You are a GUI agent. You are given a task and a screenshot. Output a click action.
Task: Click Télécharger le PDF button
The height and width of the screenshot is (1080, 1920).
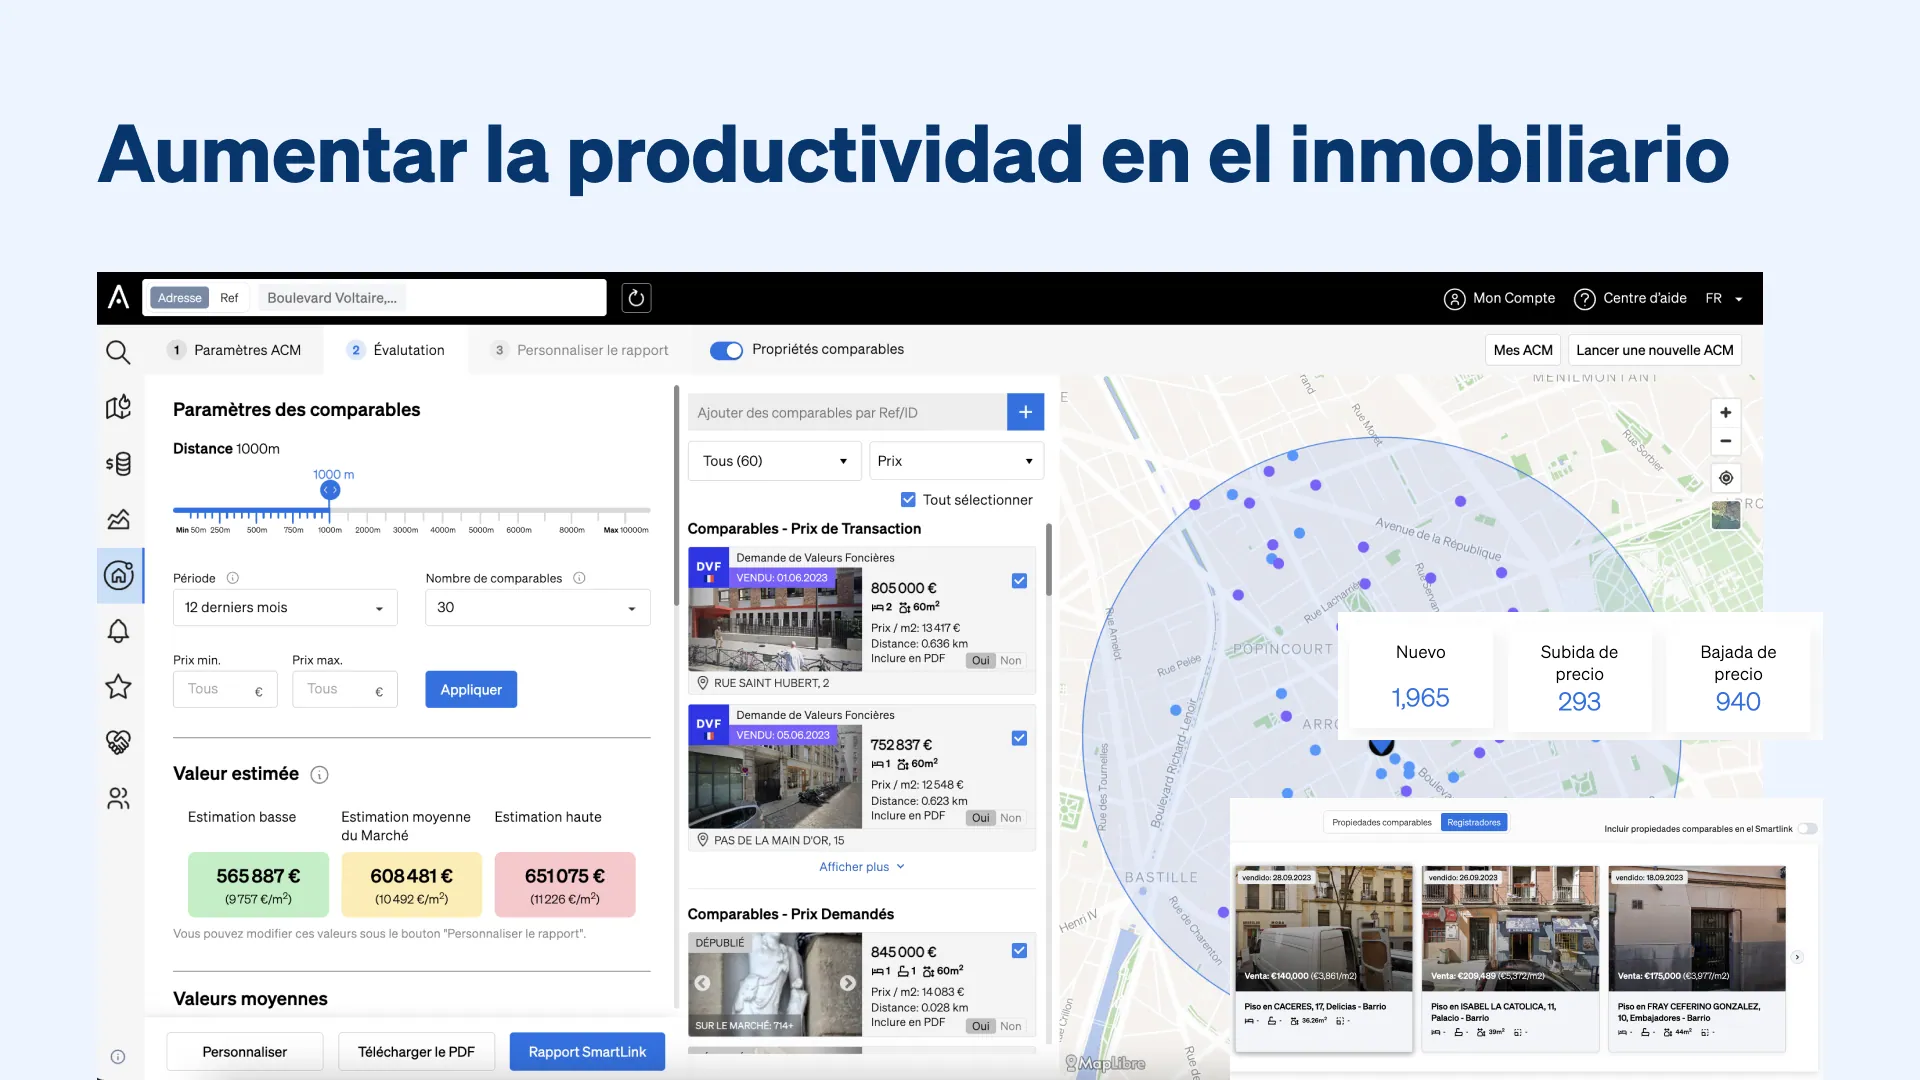(417, 1052)
